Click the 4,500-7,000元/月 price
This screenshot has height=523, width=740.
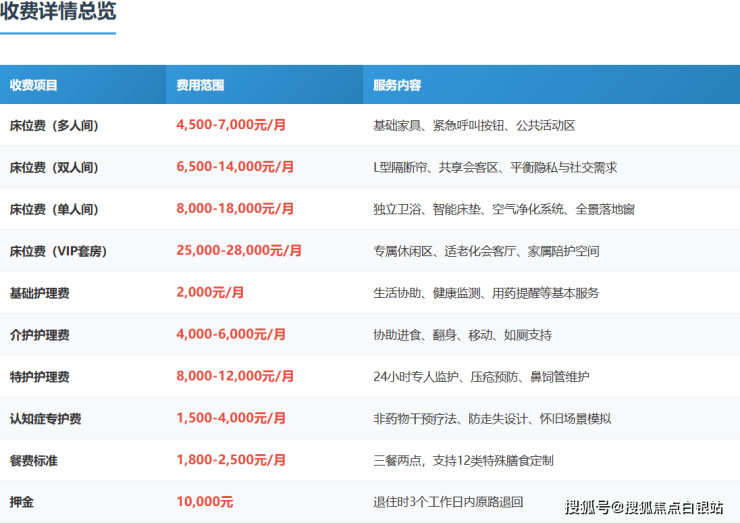[231, 126]
